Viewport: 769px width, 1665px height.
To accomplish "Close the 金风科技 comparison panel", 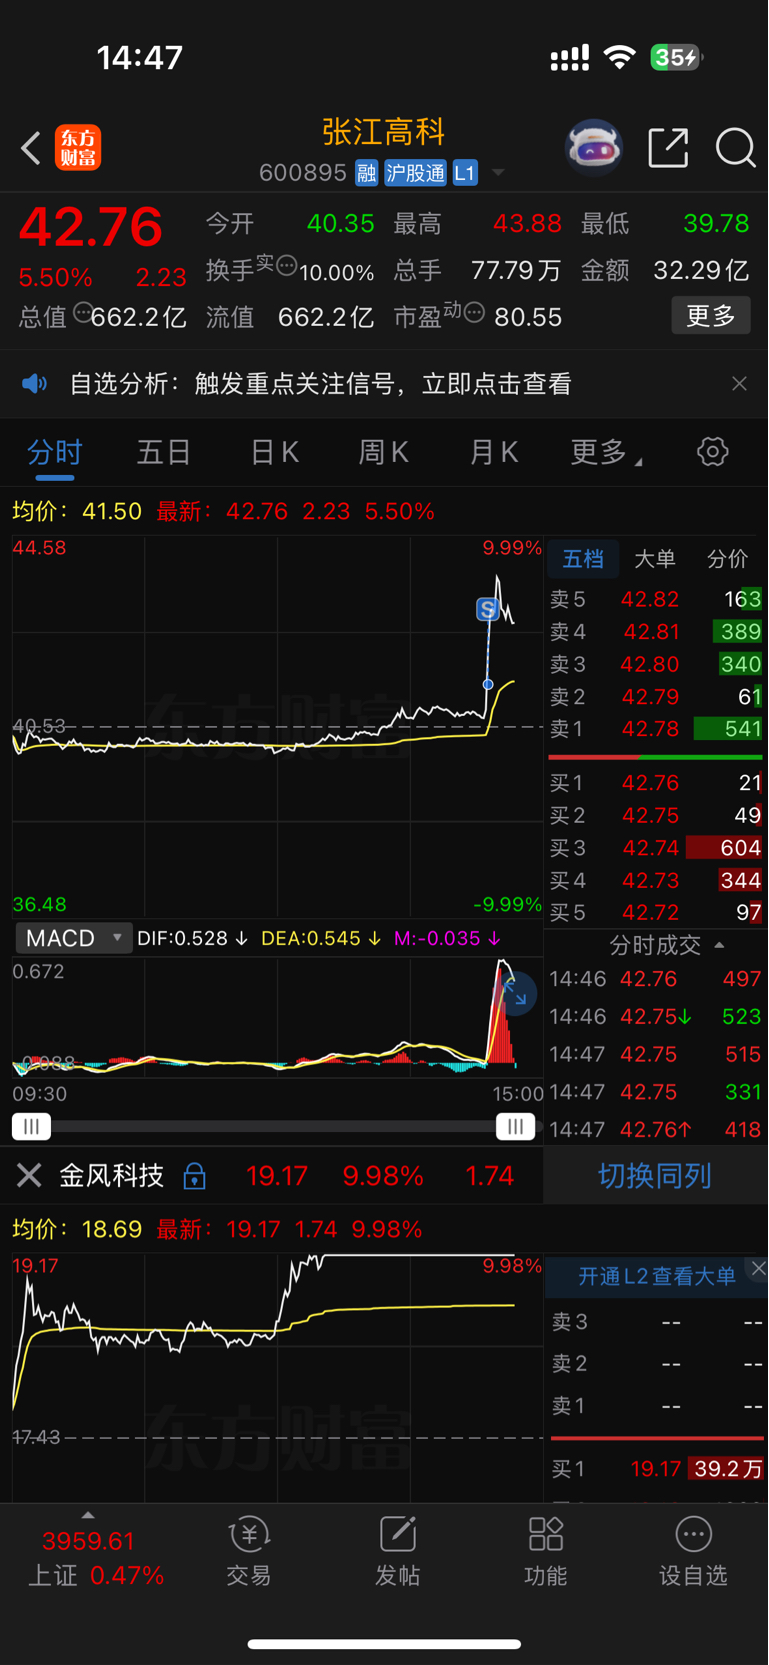I will 29,1175.
